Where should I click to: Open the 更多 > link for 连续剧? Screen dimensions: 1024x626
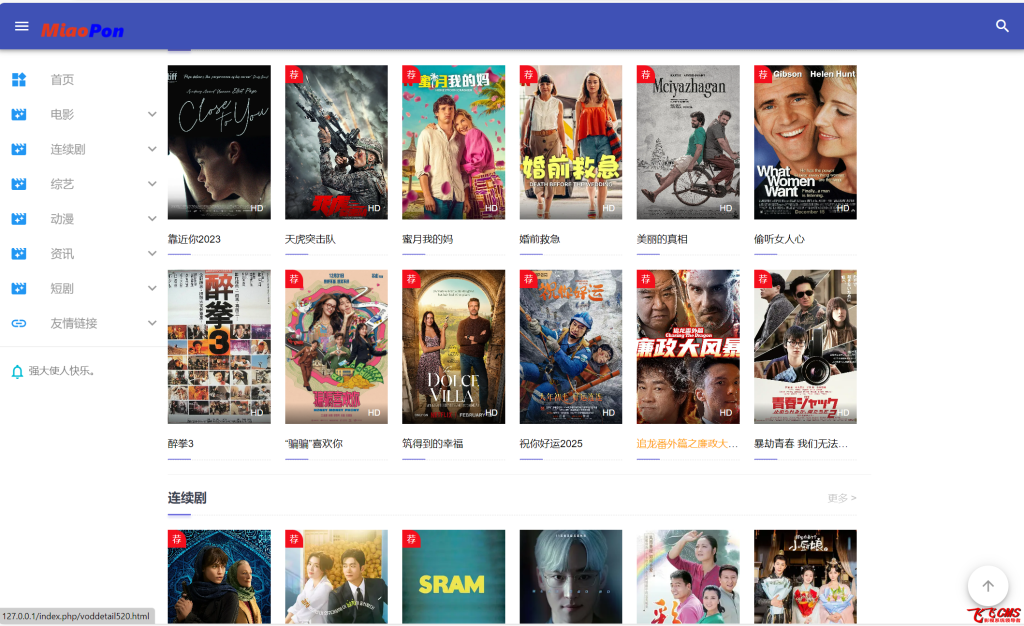pyautogui.click(x=841, y=498)
